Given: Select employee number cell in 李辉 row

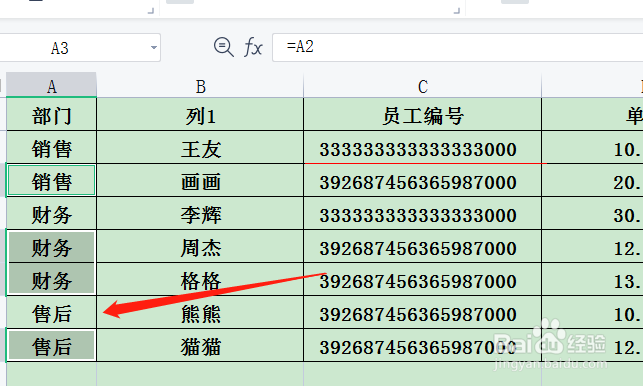Looking at the screenshot, I should point(422,213).
